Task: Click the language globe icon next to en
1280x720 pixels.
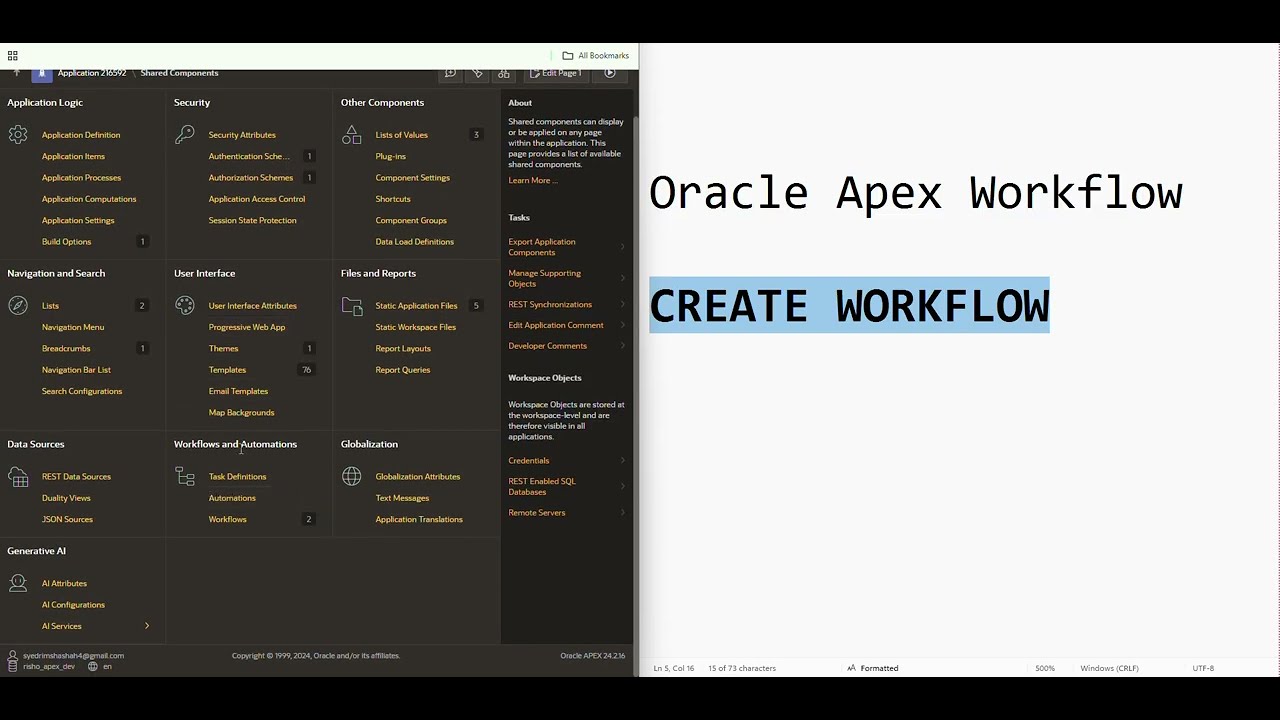Action: coord(93,666)
